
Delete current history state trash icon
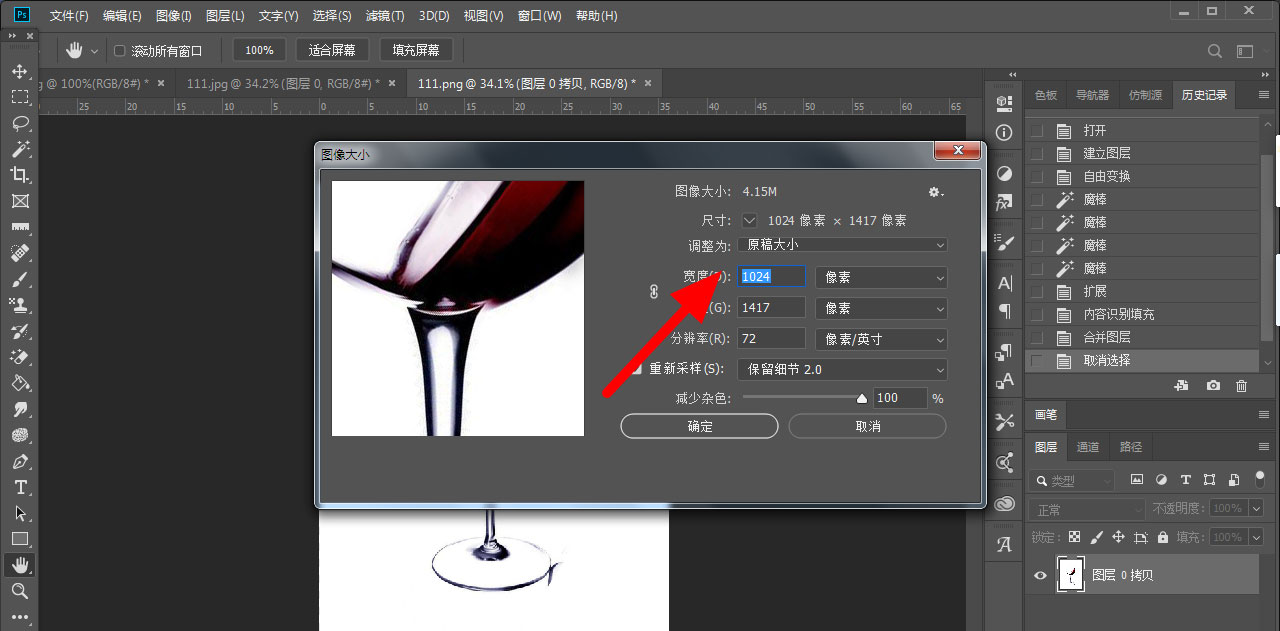[x=1242, y=385]
